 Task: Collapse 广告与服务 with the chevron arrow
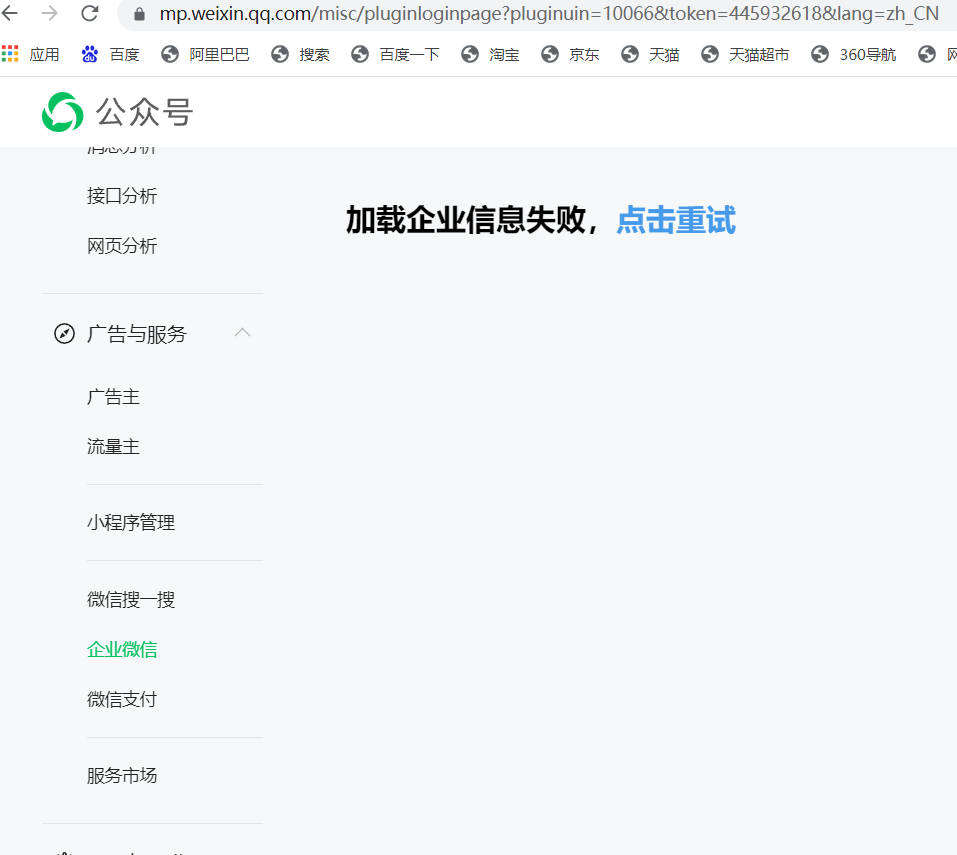(242, 333)
